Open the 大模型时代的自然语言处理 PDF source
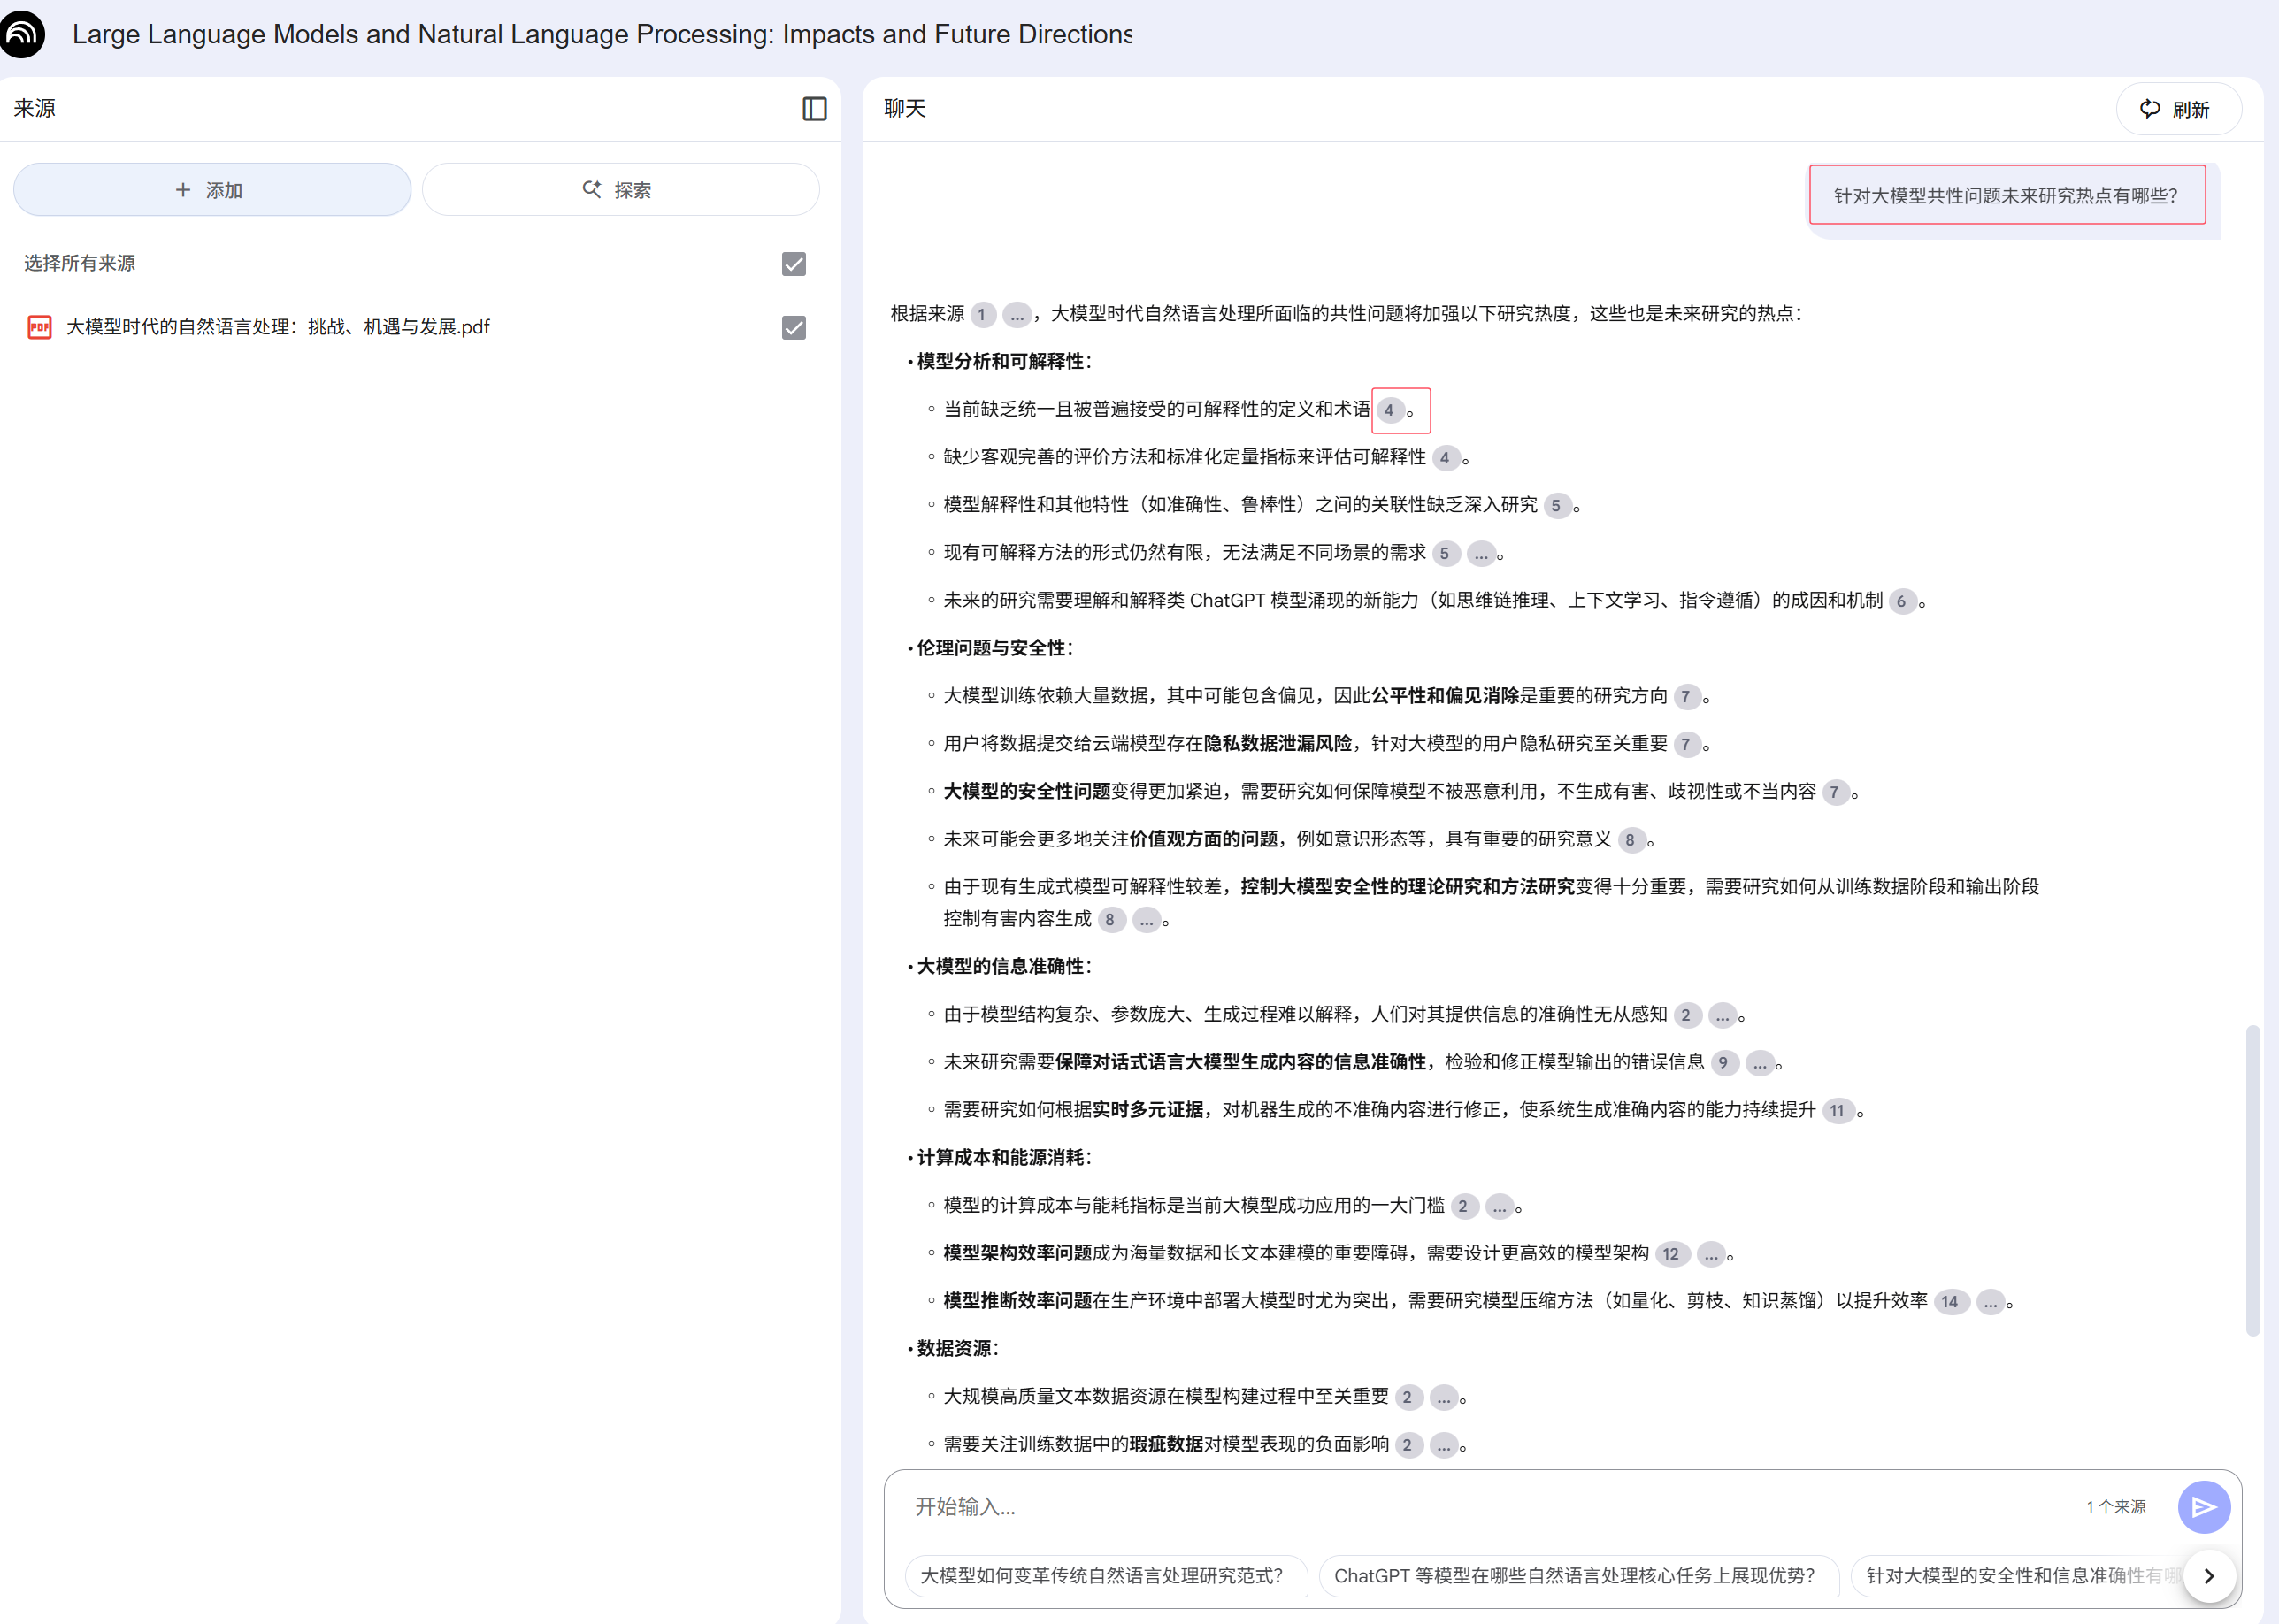2279x1624 pixels. pos(278,327)
